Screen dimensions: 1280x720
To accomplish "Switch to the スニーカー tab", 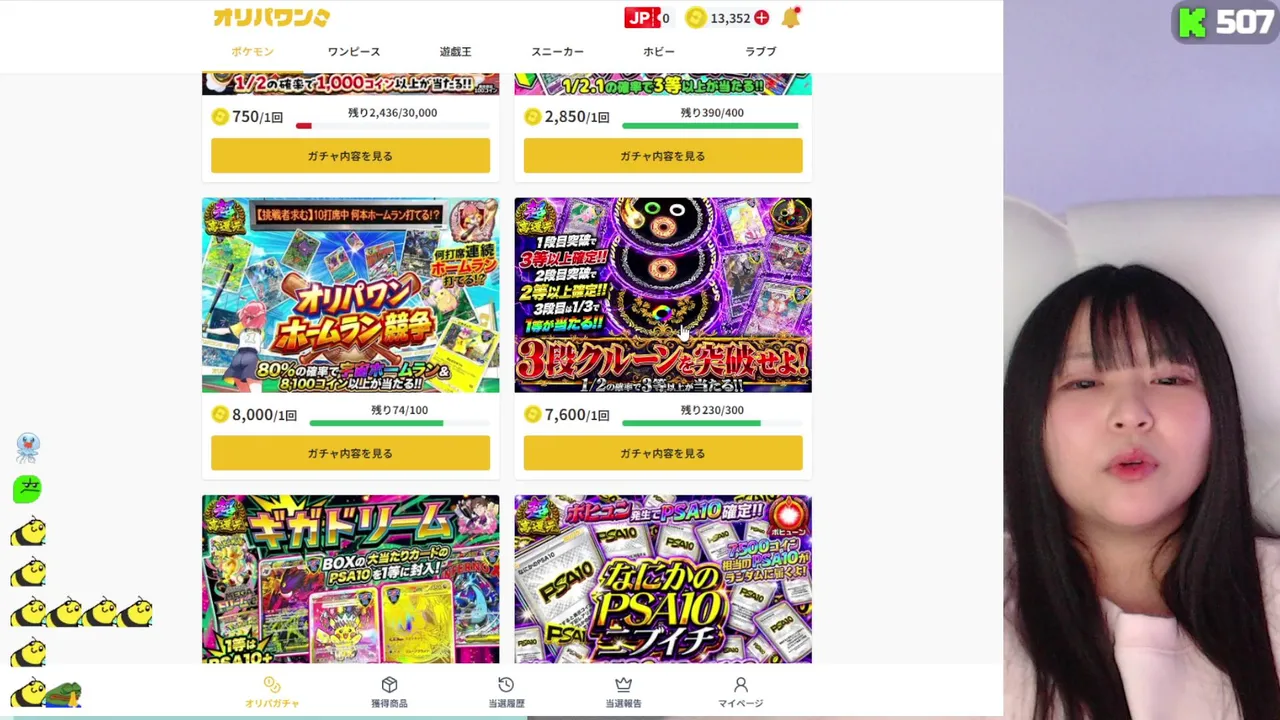I will click(557, 52).
